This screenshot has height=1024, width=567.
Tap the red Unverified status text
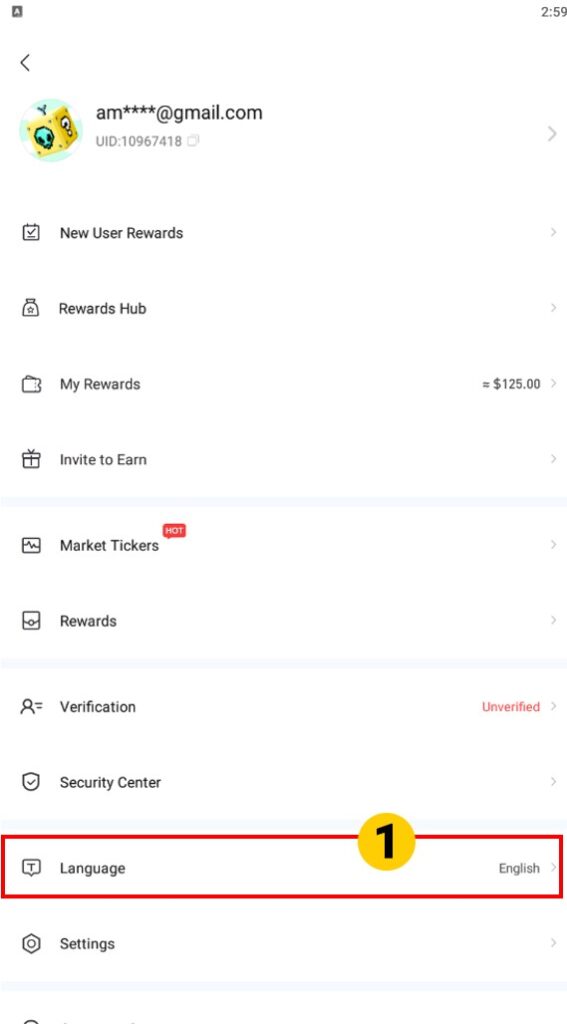pos(511,707)
